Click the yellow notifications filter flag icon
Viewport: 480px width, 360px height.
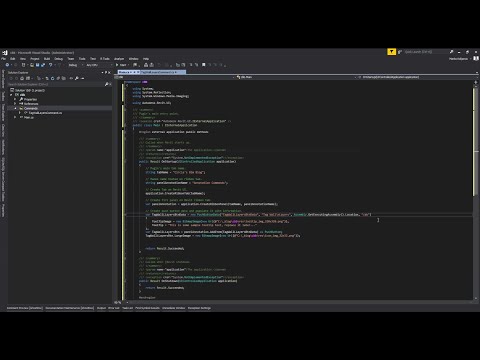click(x=391, y=52)
